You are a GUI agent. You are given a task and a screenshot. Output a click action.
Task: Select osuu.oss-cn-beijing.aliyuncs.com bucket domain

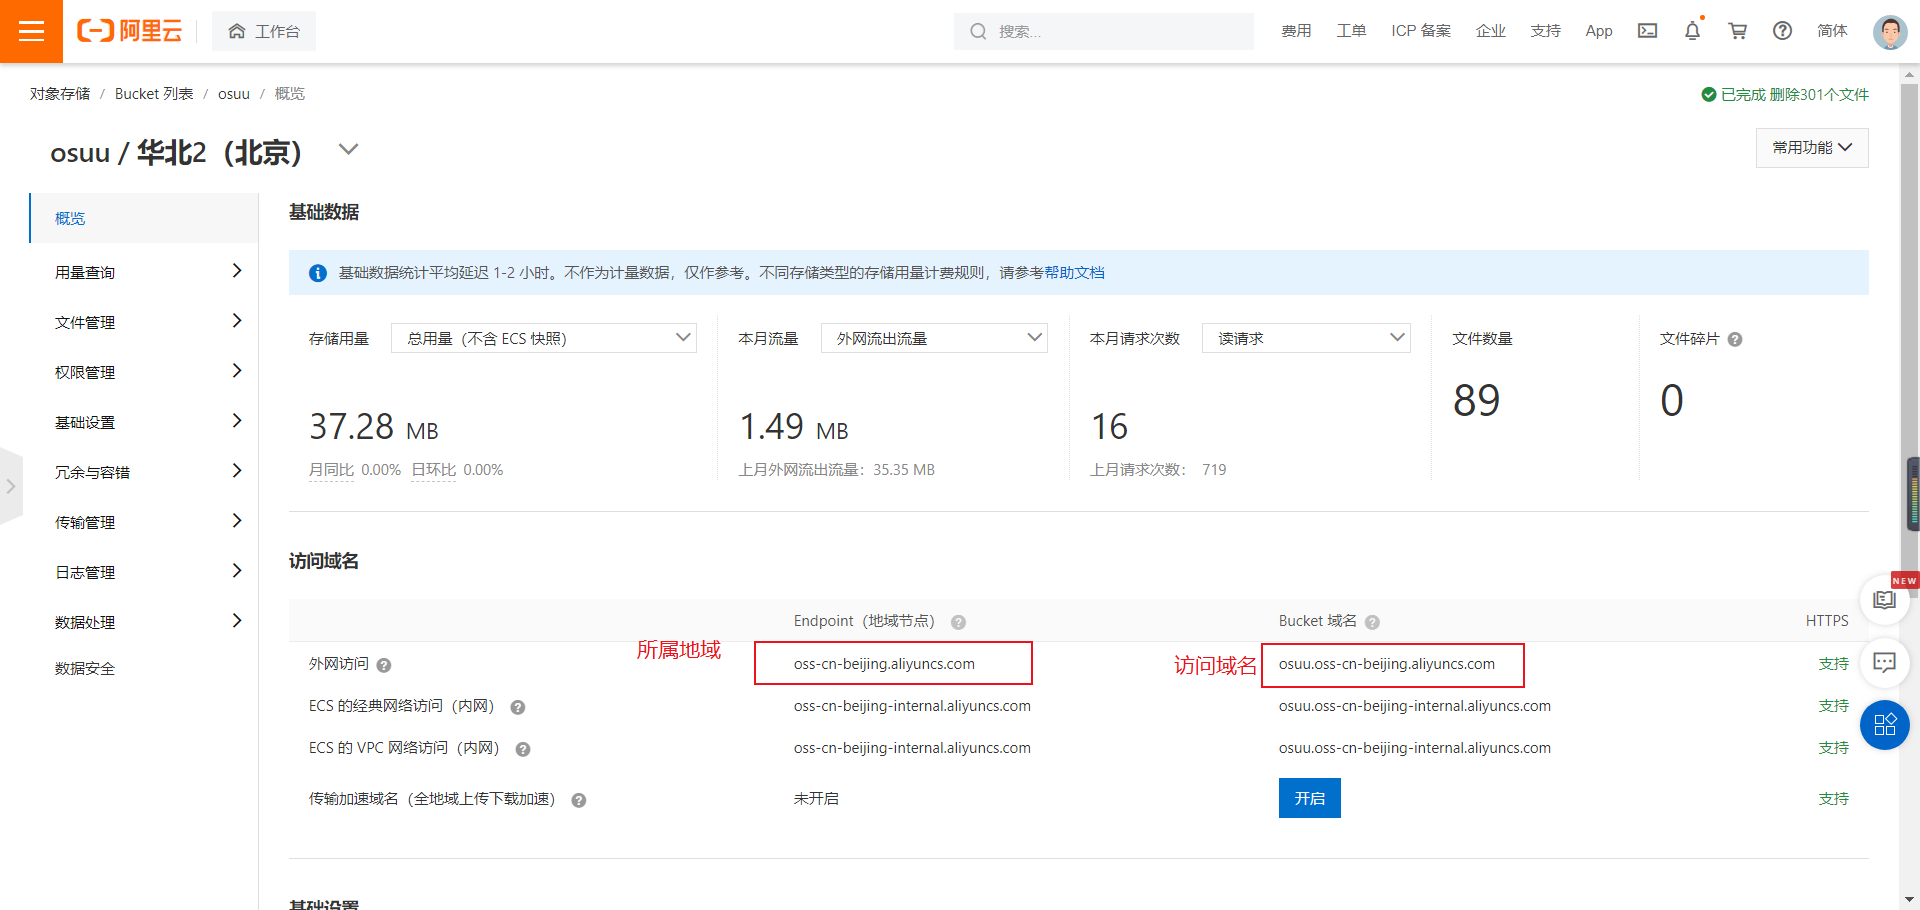pos(1386,664)
